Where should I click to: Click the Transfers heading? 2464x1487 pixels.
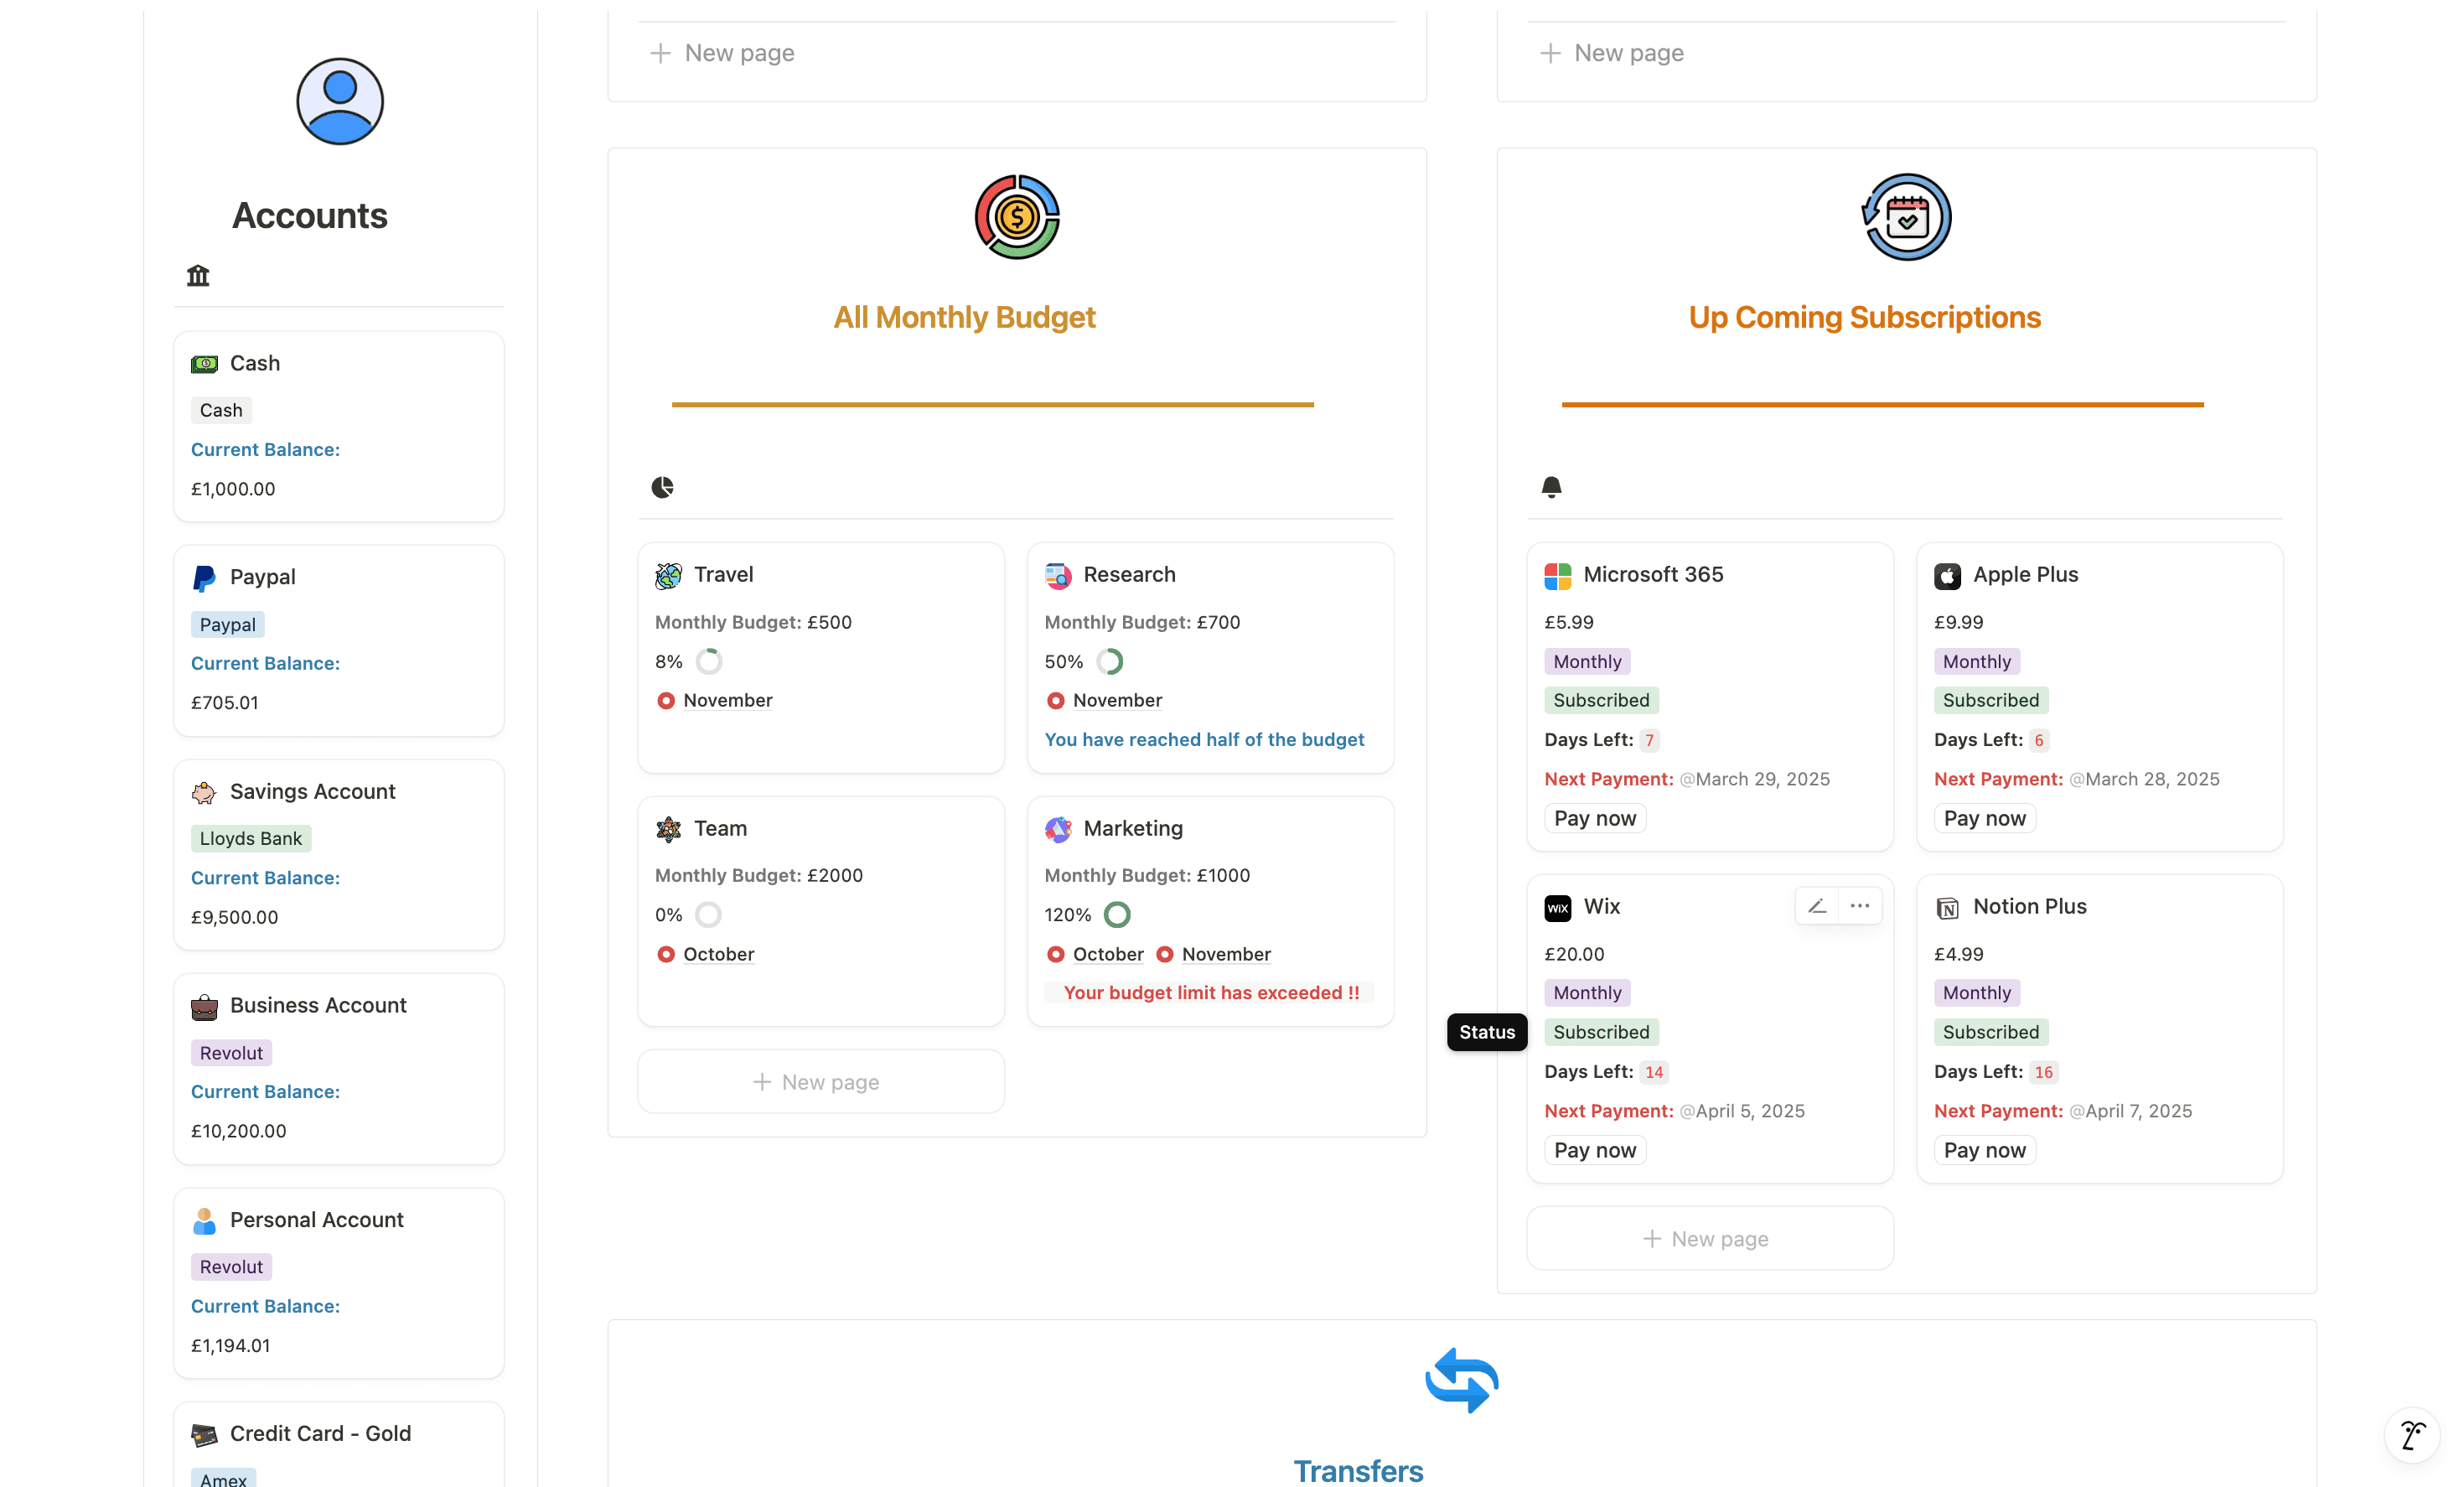(x=1358, y=1471)
